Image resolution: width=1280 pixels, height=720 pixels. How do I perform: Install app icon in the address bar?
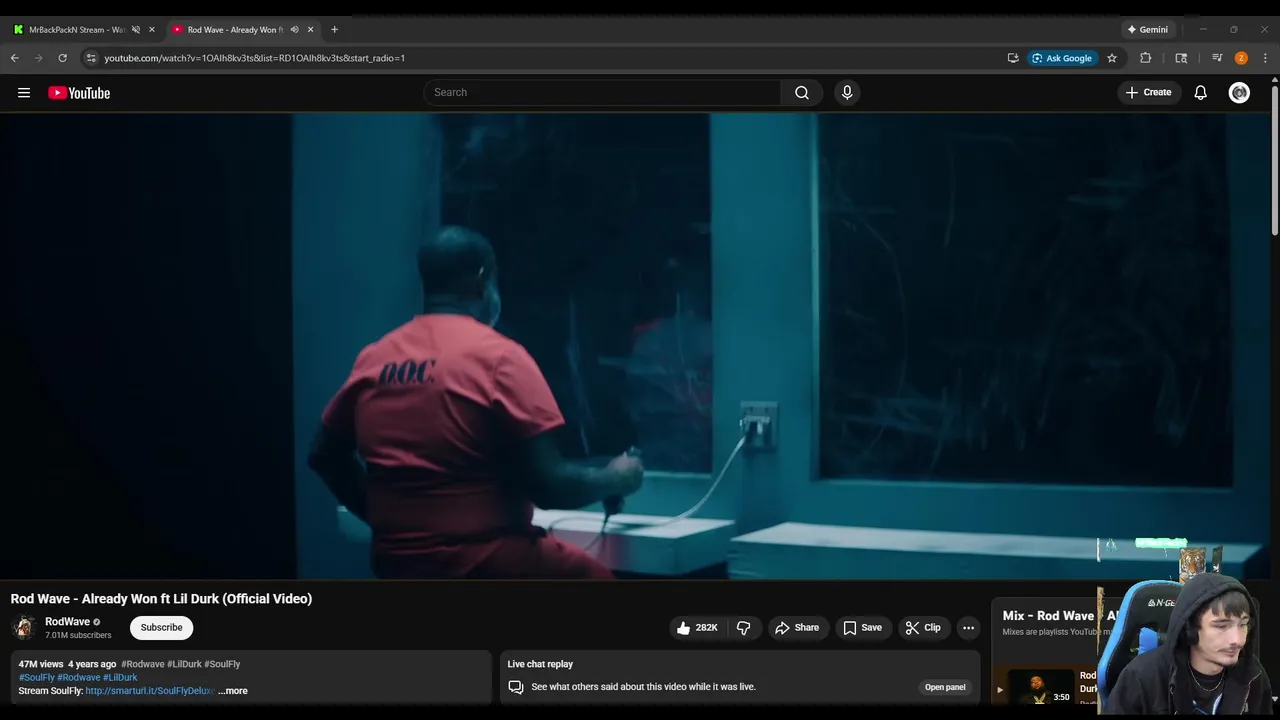click(1013, 58)
